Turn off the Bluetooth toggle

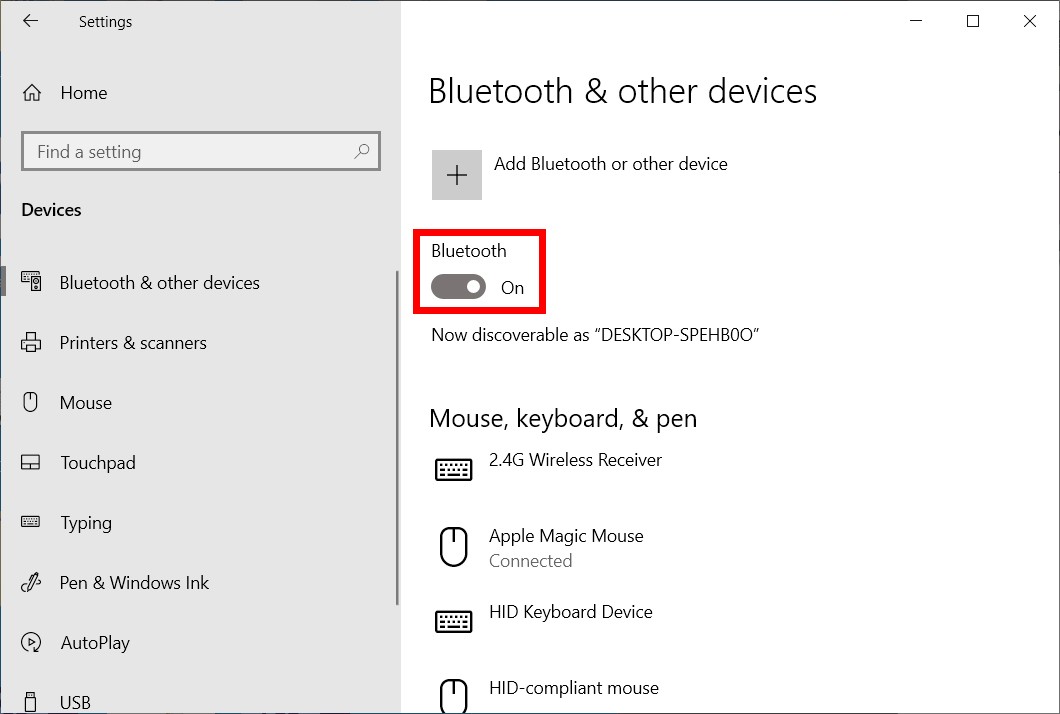(458, 288)
